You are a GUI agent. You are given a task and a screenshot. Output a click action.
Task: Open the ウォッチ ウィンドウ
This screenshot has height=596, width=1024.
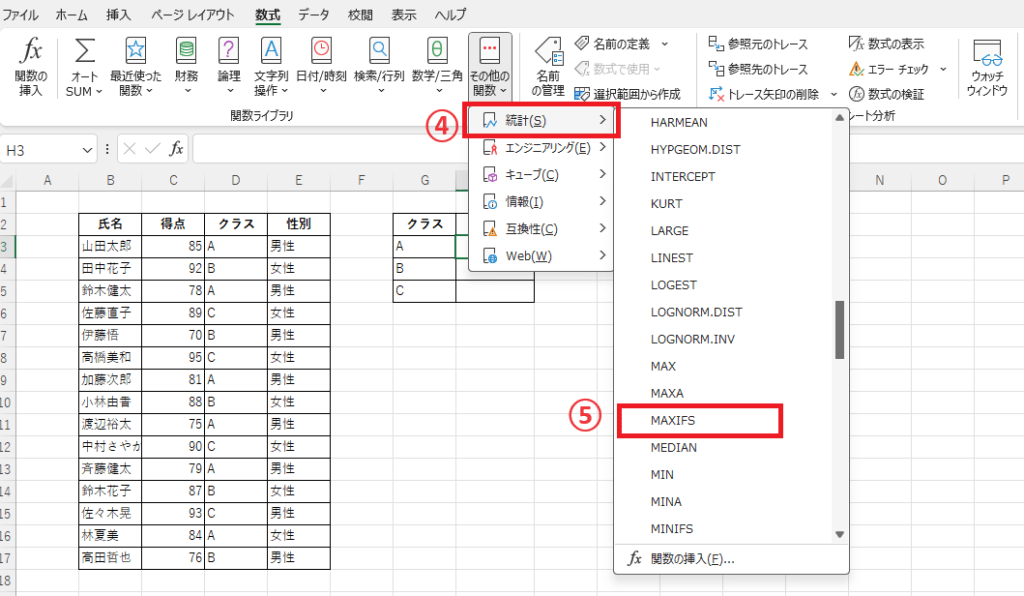point(987,67)
